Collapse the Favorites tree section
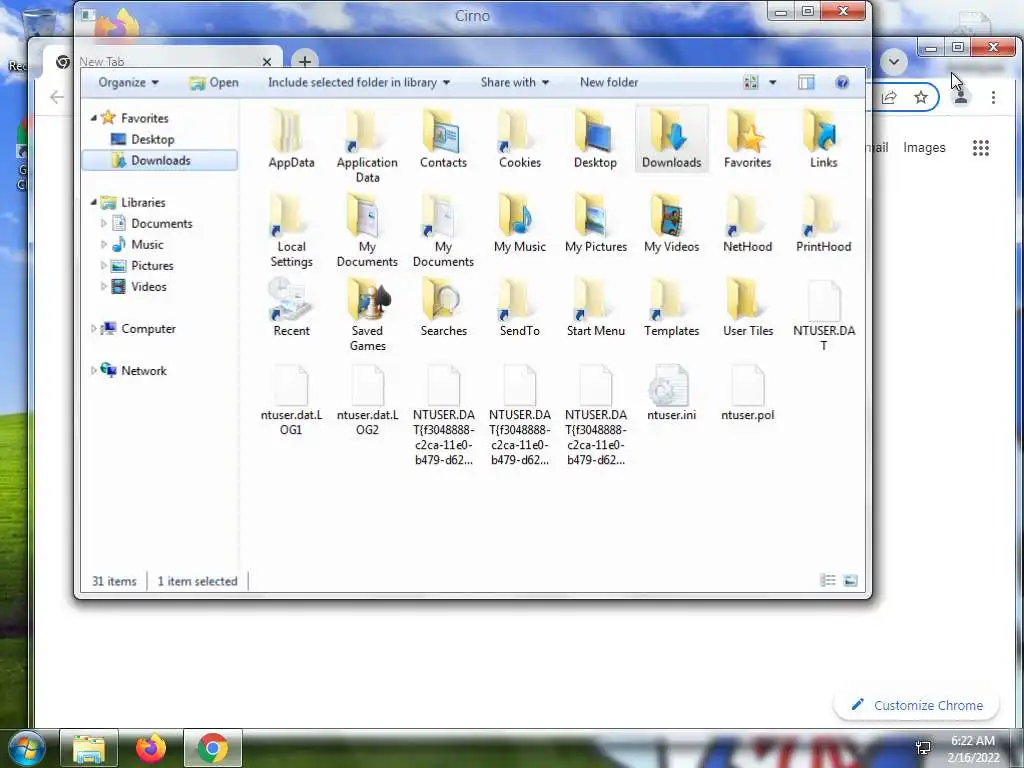Image resolution: width=1024 pixels, height=768 pixels. [93, 118]
